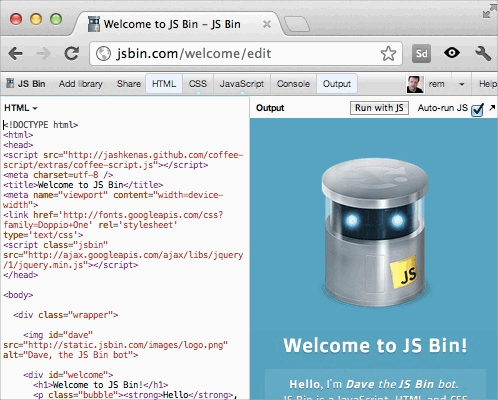Click the jsbin.com address bar
Image resolution: width=498 pixels, height=400 pixels.
coord(246,53)
